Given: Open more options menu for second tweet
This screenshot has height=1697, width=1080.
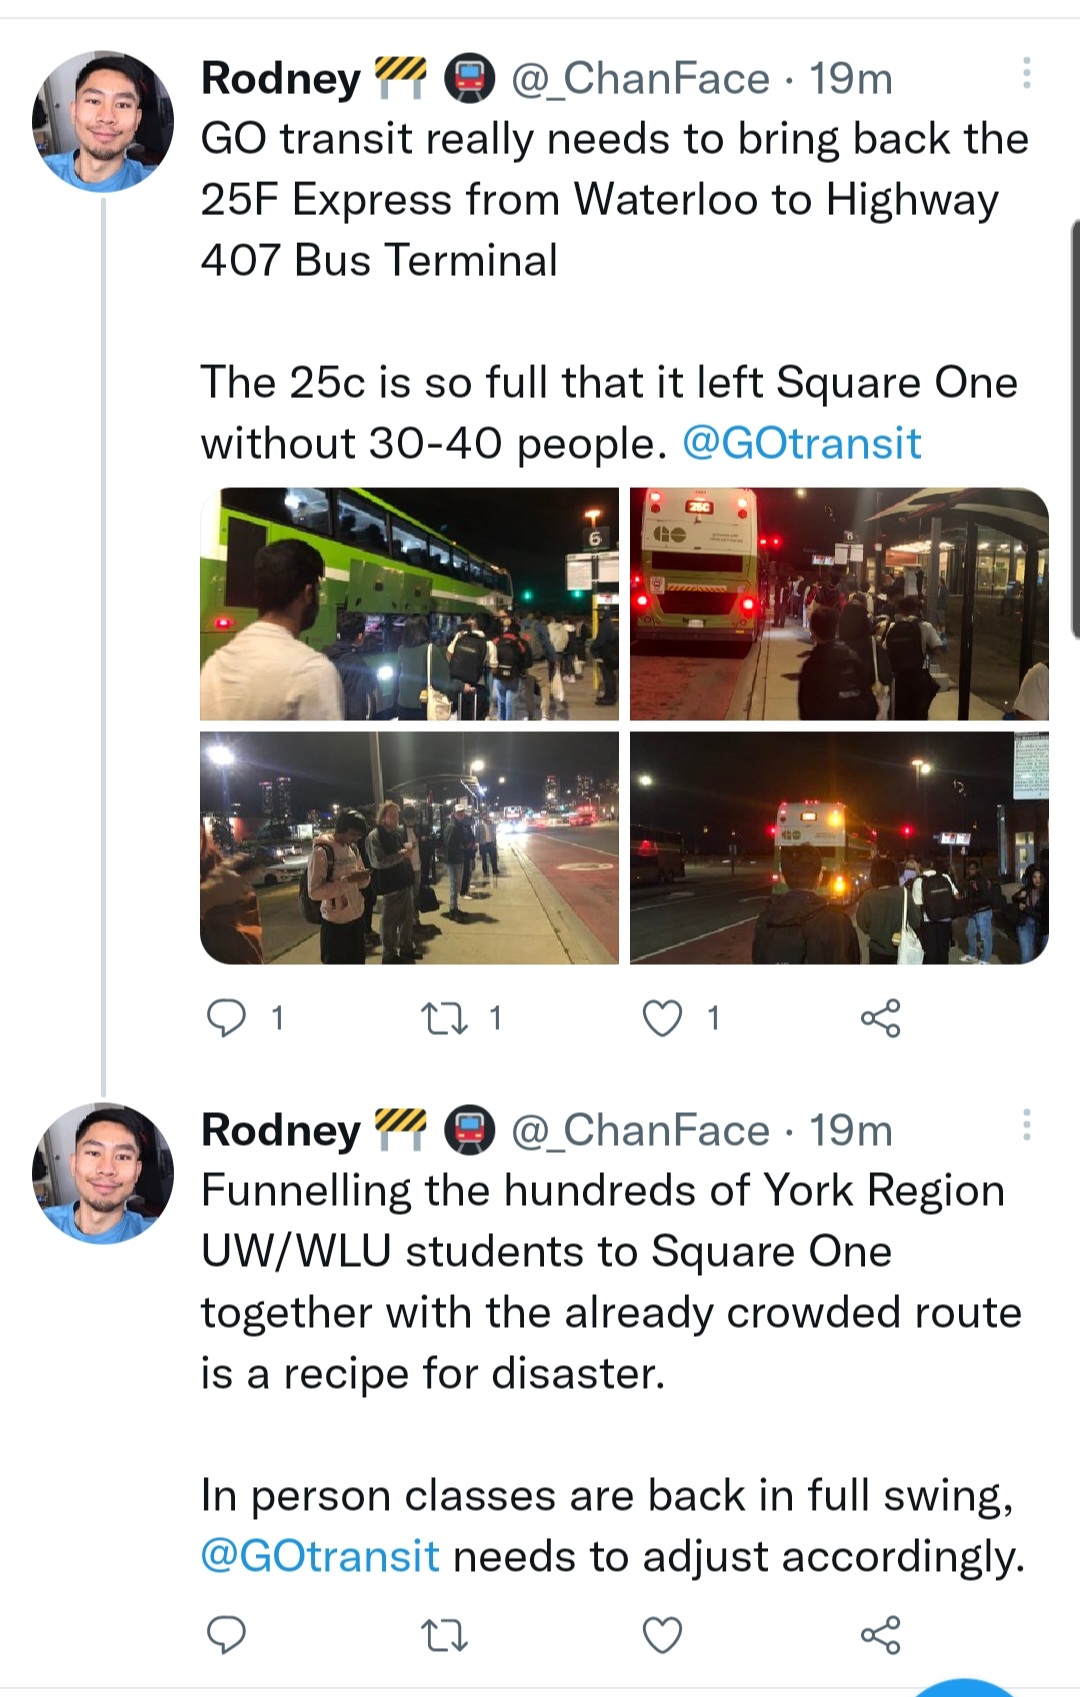Looking at the screenshot, I should tap(1026, 1125).
